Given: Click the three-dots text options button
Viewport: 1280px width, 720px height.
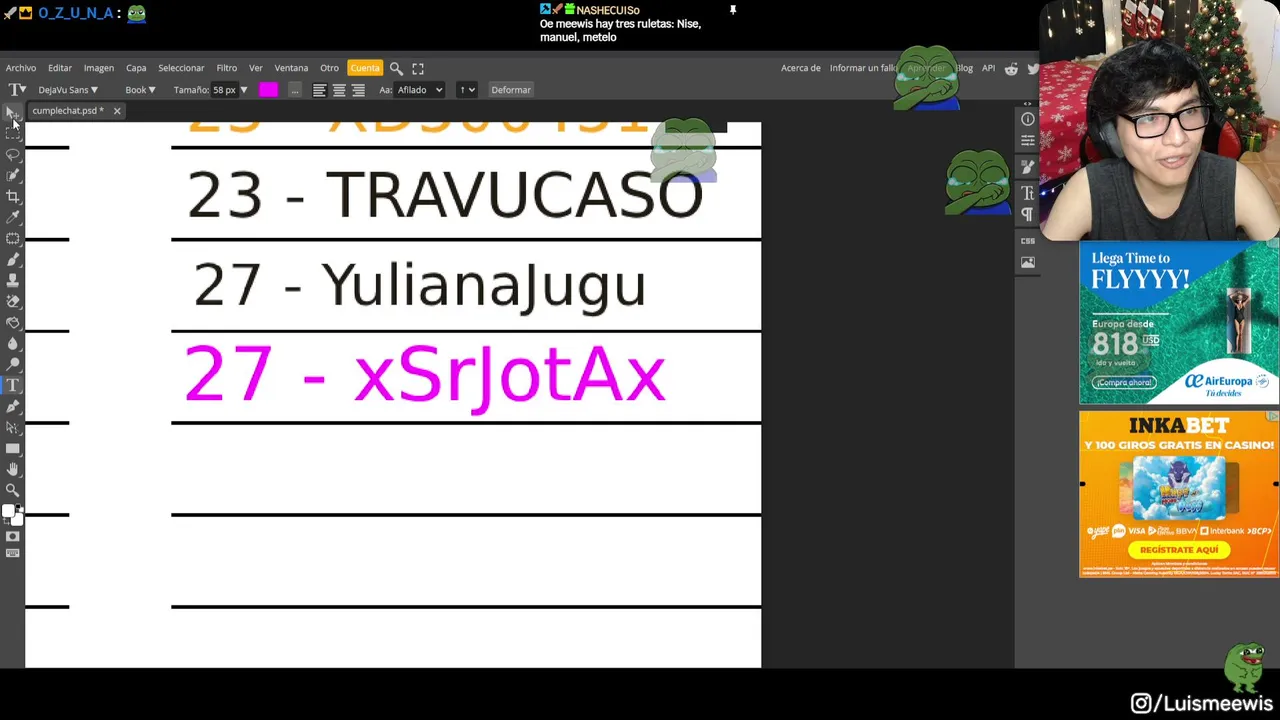Looking at the screenshot, I should pyautogui.click(x=294, y=90).
